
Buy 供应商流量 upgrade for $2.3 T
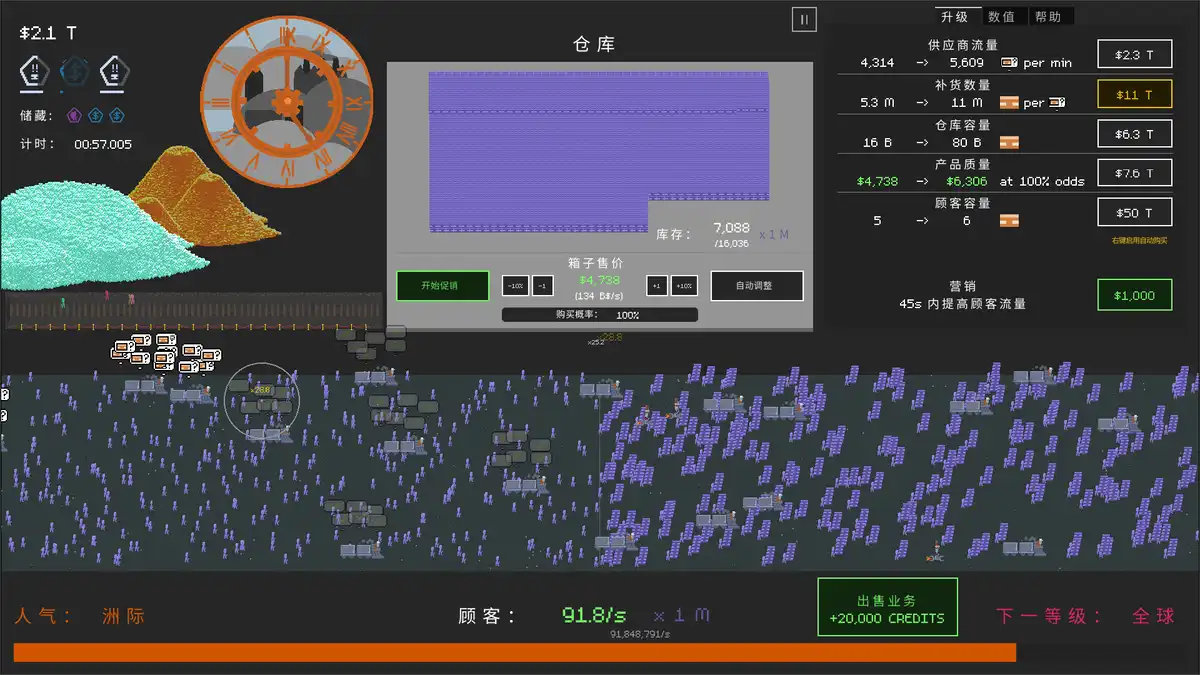pyautogui.click(x=1134, y=54)
